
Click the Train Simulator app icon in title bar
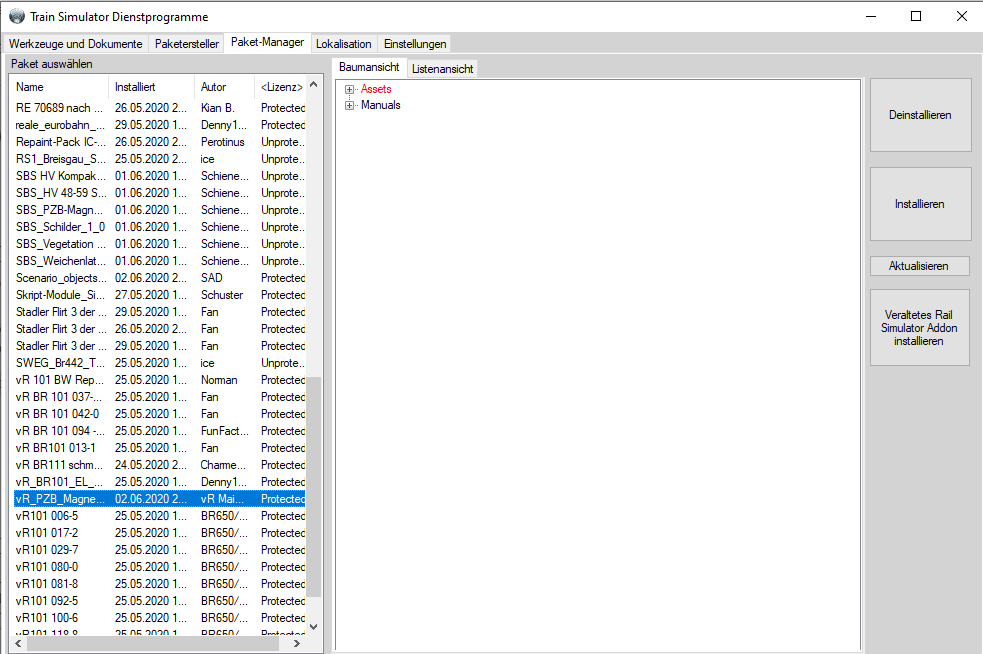click(x=16, y=16)
